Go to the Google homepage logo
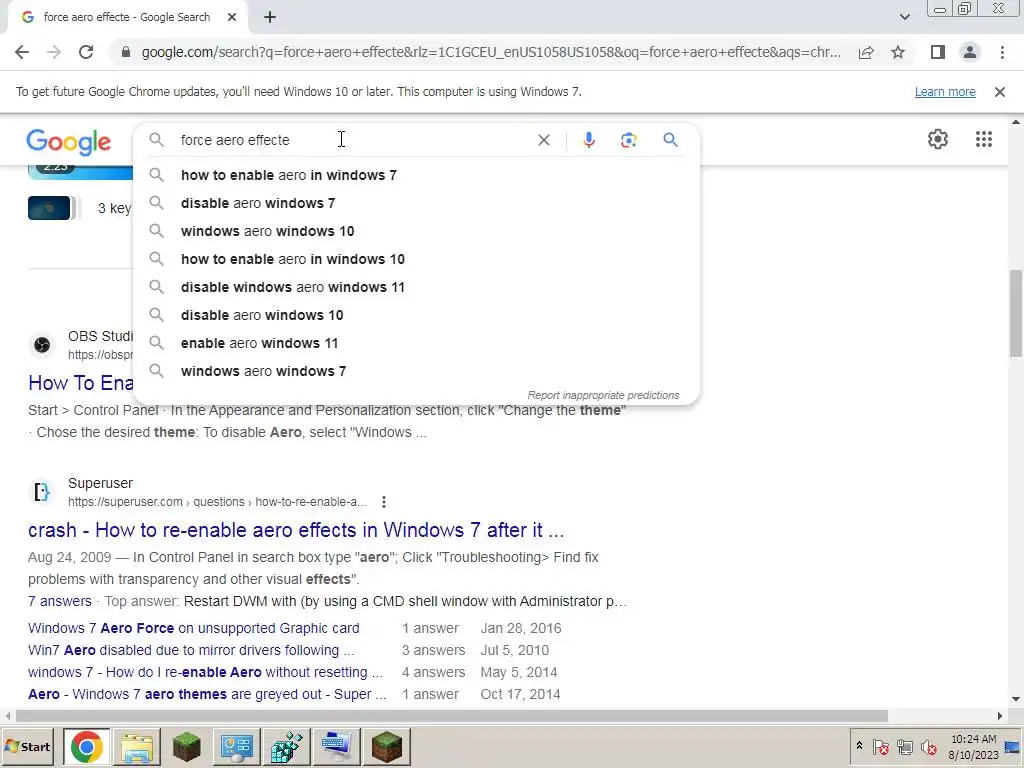The image size is (1024, 768). (x=69, y=142)
